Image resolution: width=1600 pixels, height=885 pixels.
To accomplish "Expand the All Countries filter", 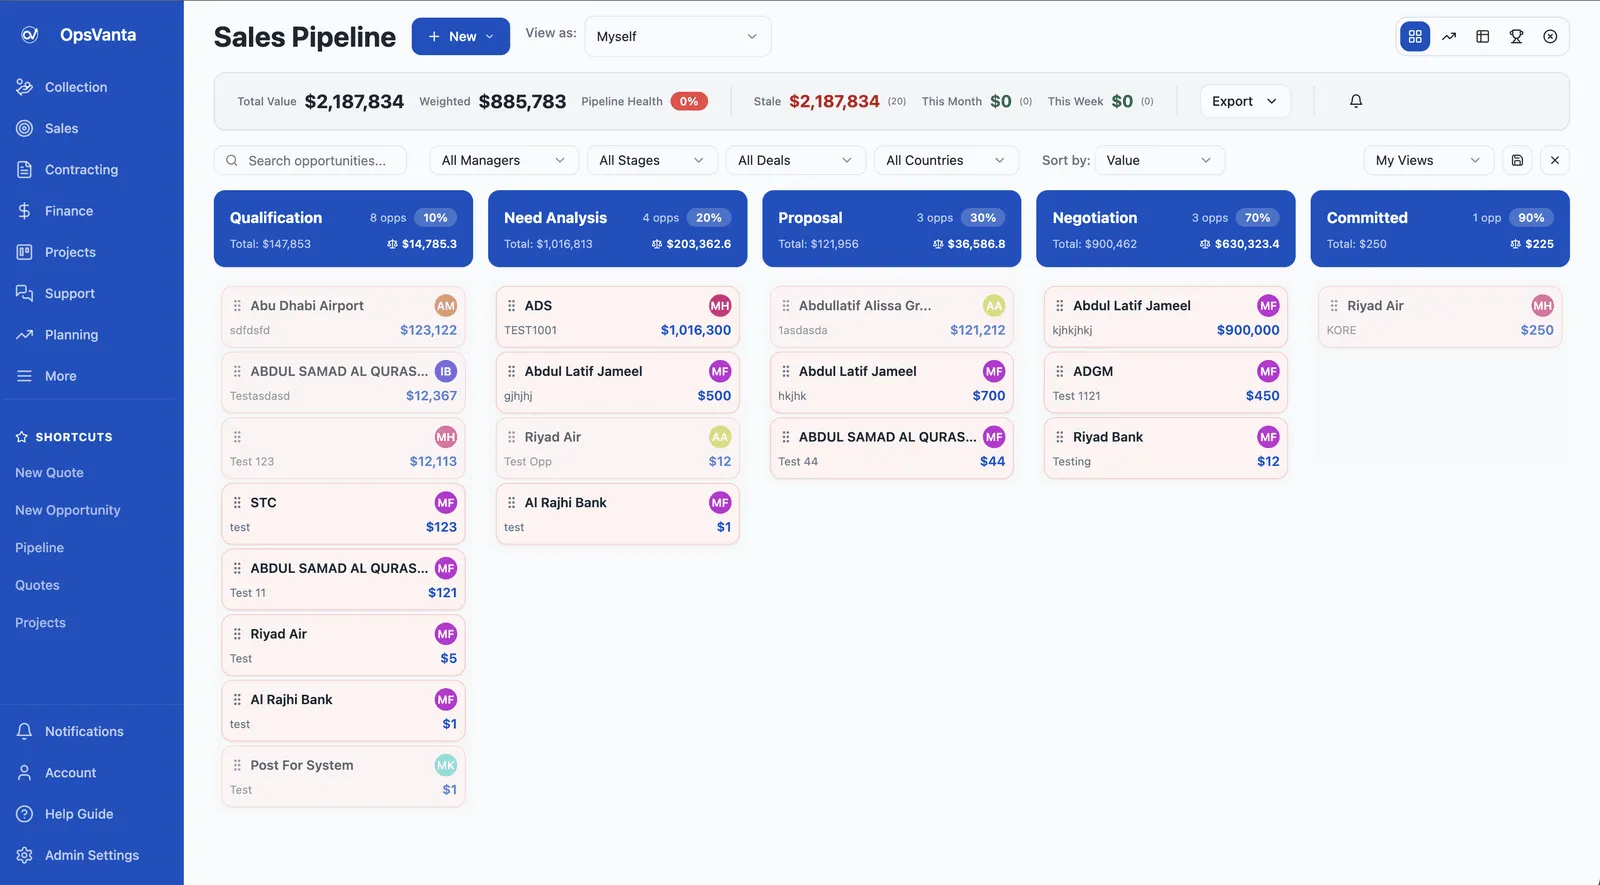I will (x=946, y=160).
